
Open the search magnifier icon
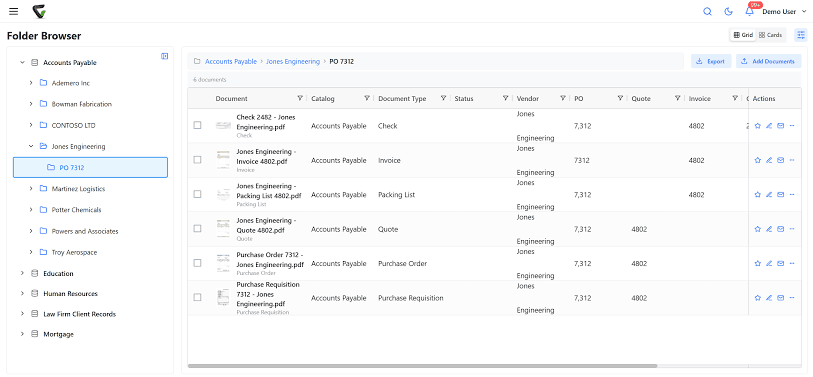707,11
